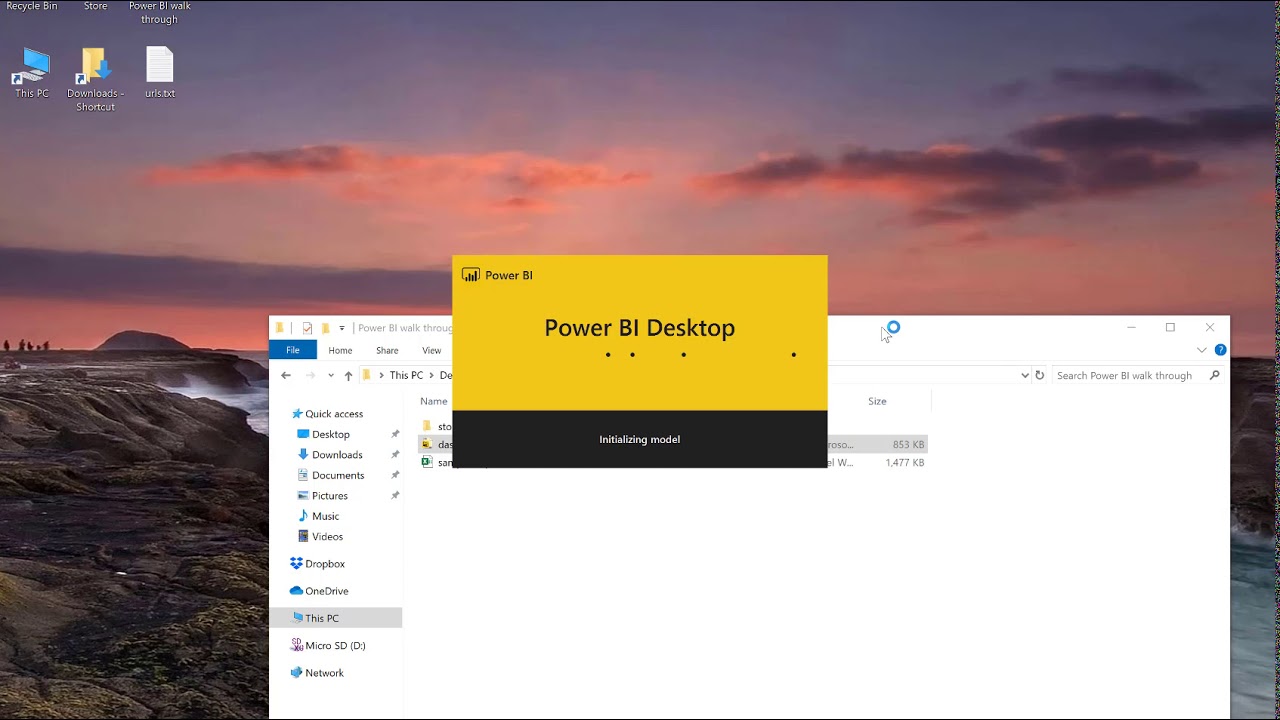
Task: Select Micro SD (D:) in navigation pane
Action: click(335, 646)
